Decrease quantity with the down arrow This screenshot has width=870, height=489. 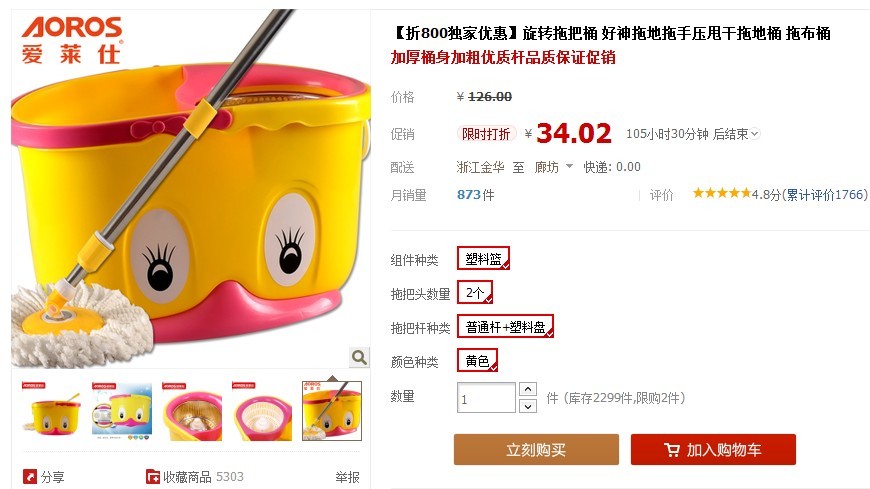click(x=528, y=406)
